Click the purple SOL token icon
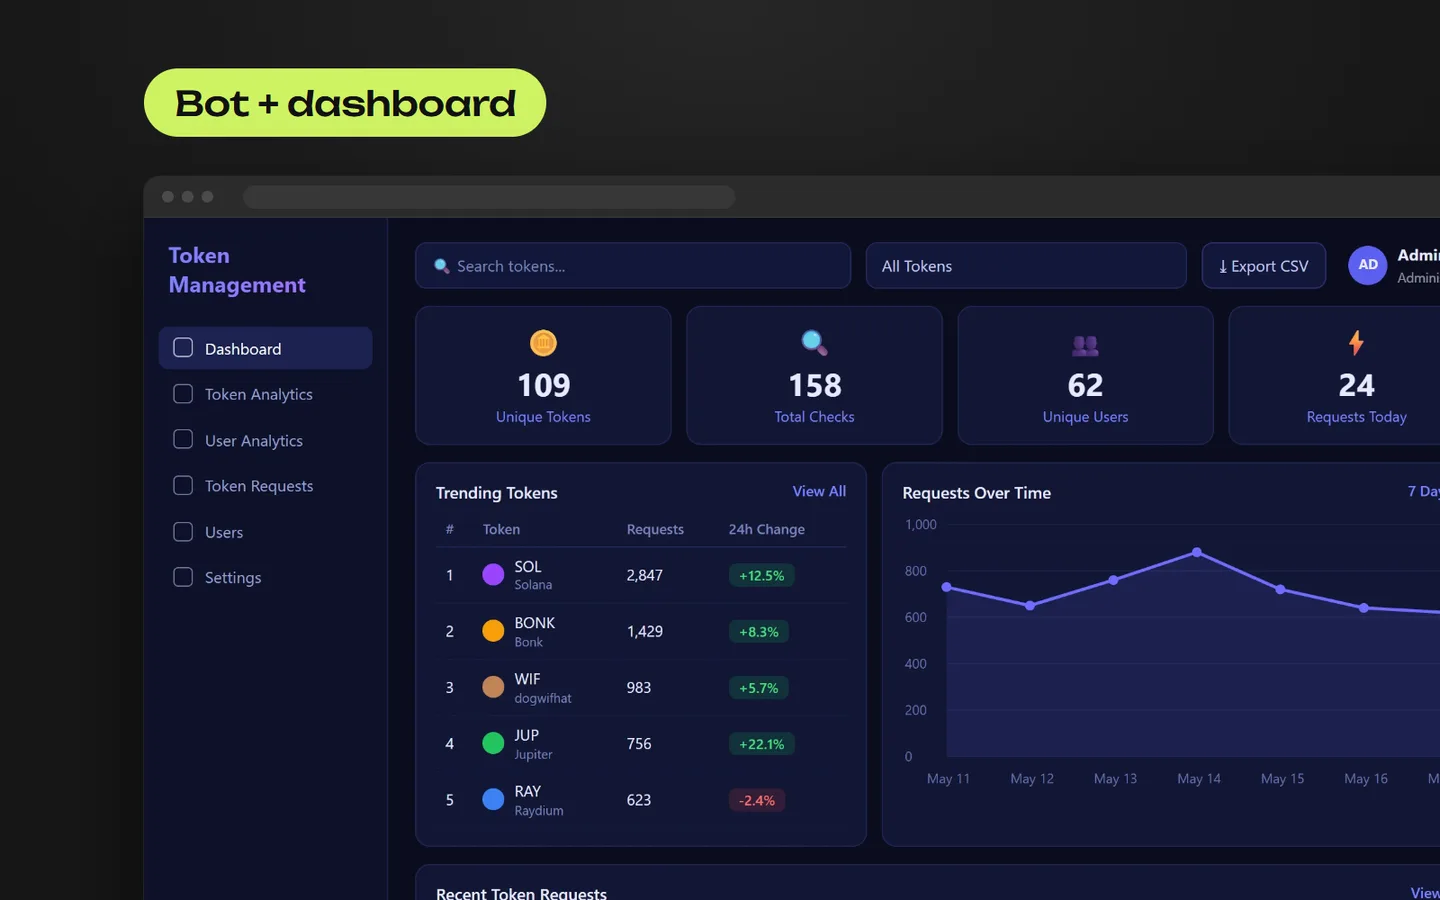The image size is (1440, 900). click(x=493, y=575)
